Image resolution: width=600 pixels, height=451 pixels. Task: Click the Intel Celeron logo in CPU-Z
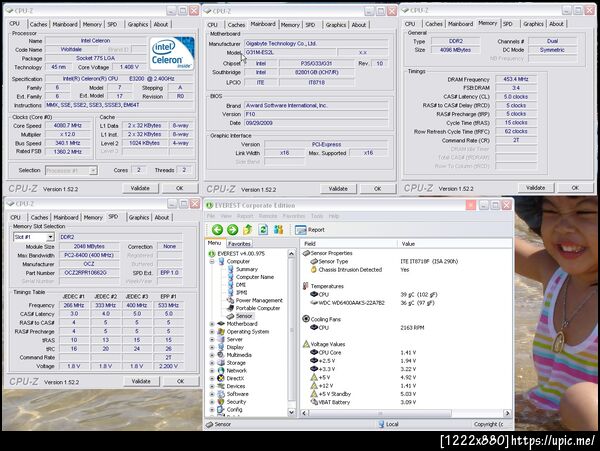[x=172, y=53]
